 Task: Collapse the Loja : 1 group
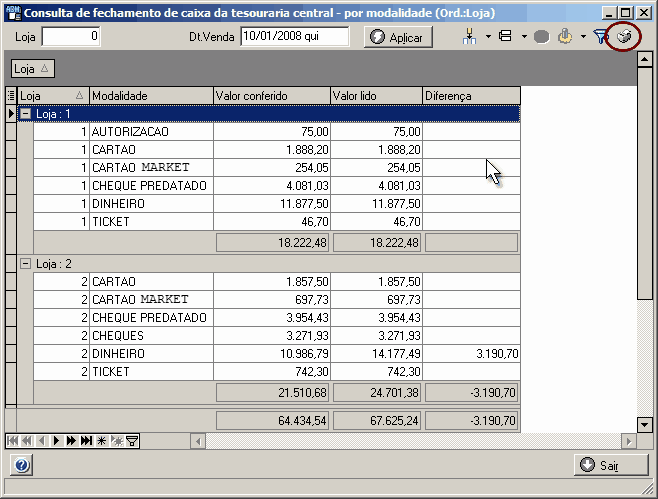pos(26,114)
